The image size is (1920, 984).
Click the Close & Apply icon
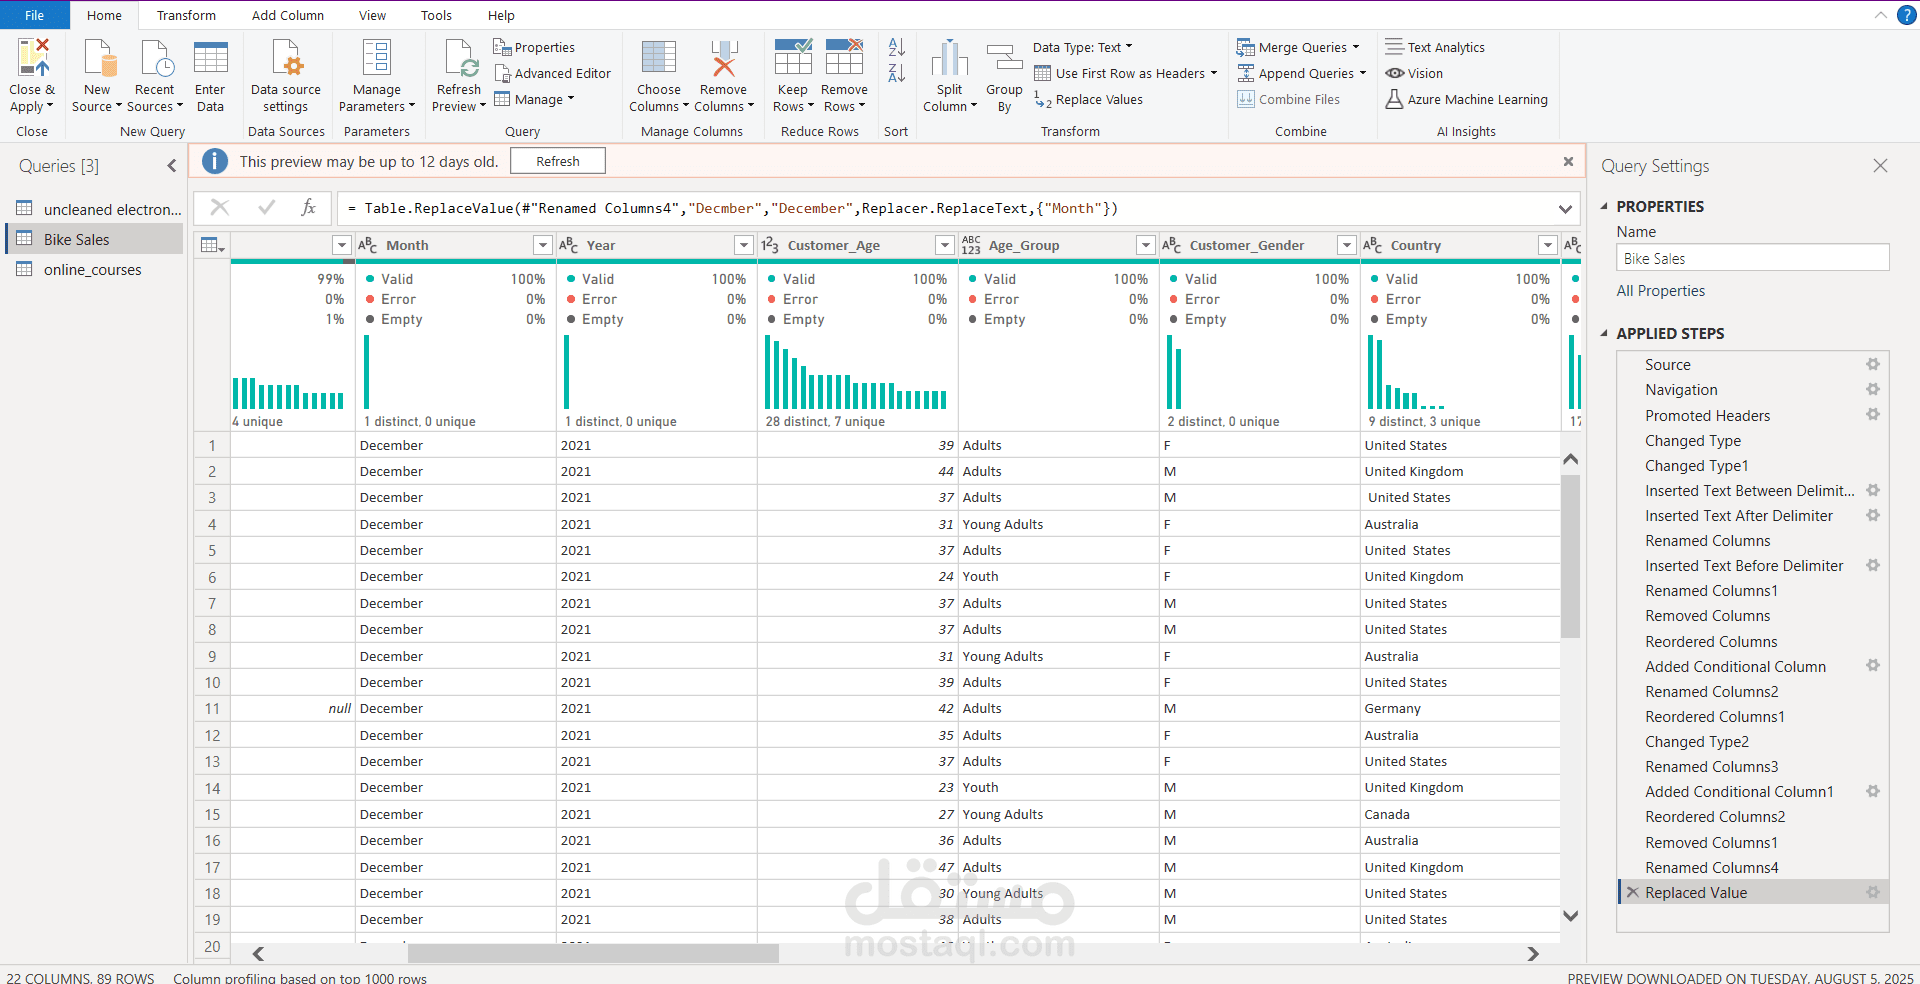pos(32,58)
